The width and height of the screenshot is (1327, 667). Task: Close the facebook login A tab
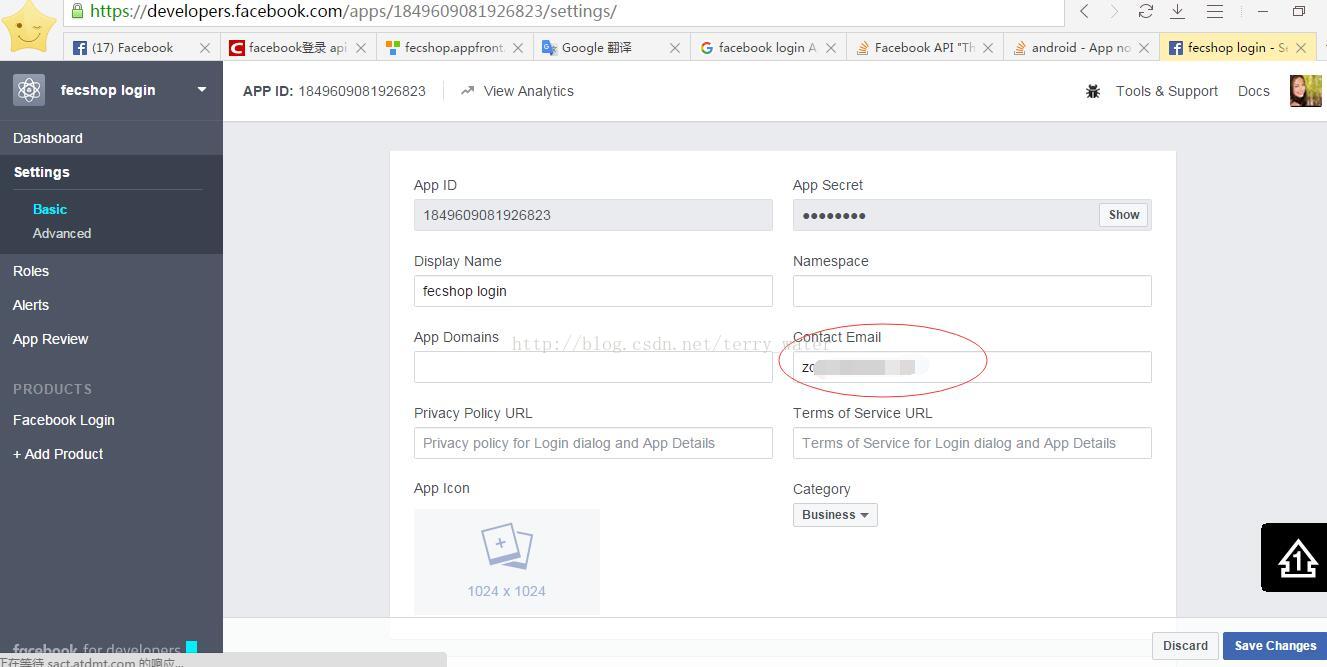[x=831, y=48]
